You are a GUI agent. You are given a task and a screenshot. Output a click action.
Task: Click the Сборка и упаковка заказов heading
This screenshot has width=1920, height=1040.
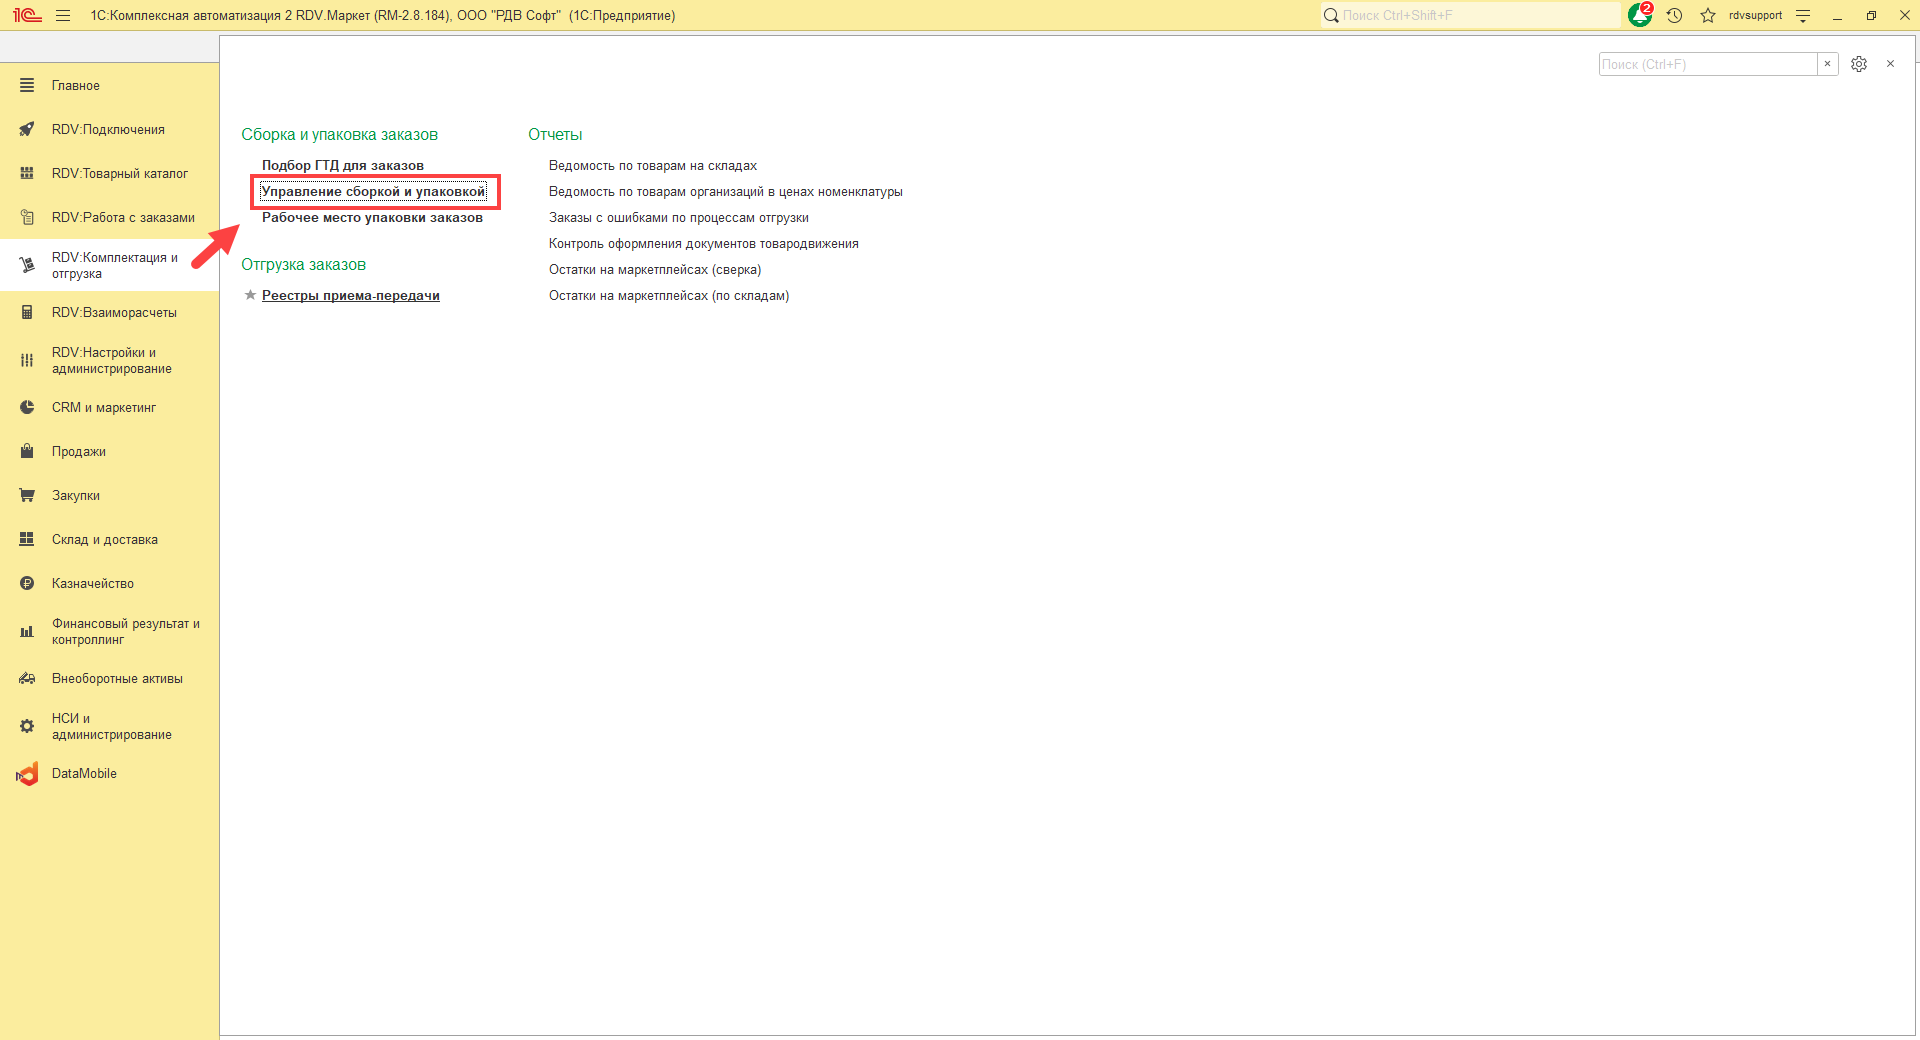[x=339, y=135]
